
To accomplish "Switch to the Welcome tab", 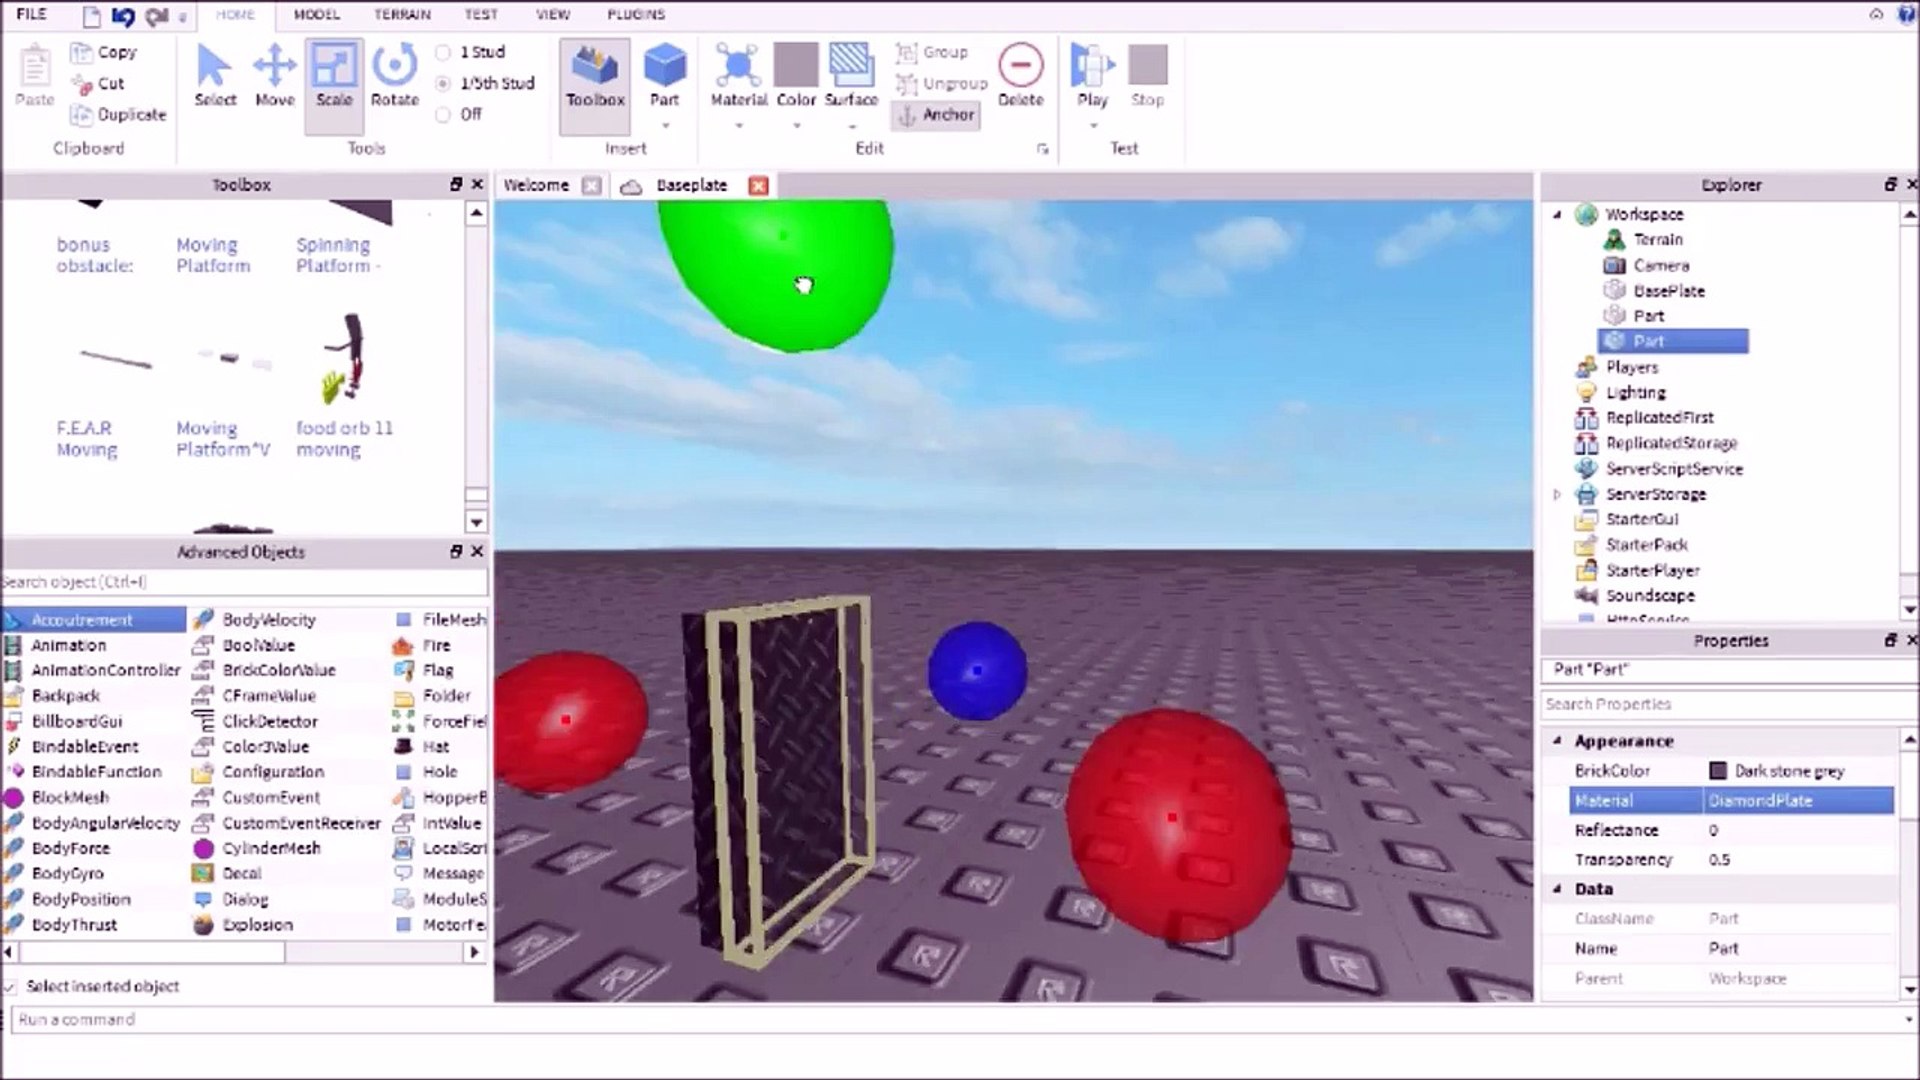I will [x=536, y=185].
